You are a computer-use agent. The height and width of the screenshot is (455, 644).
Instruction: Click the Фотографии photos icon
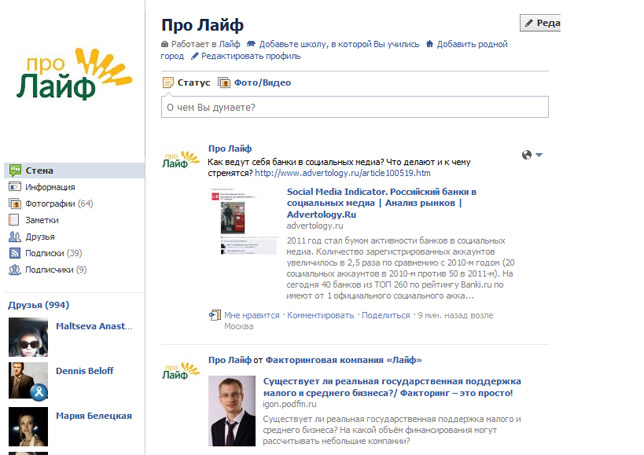tap(15, 204)
